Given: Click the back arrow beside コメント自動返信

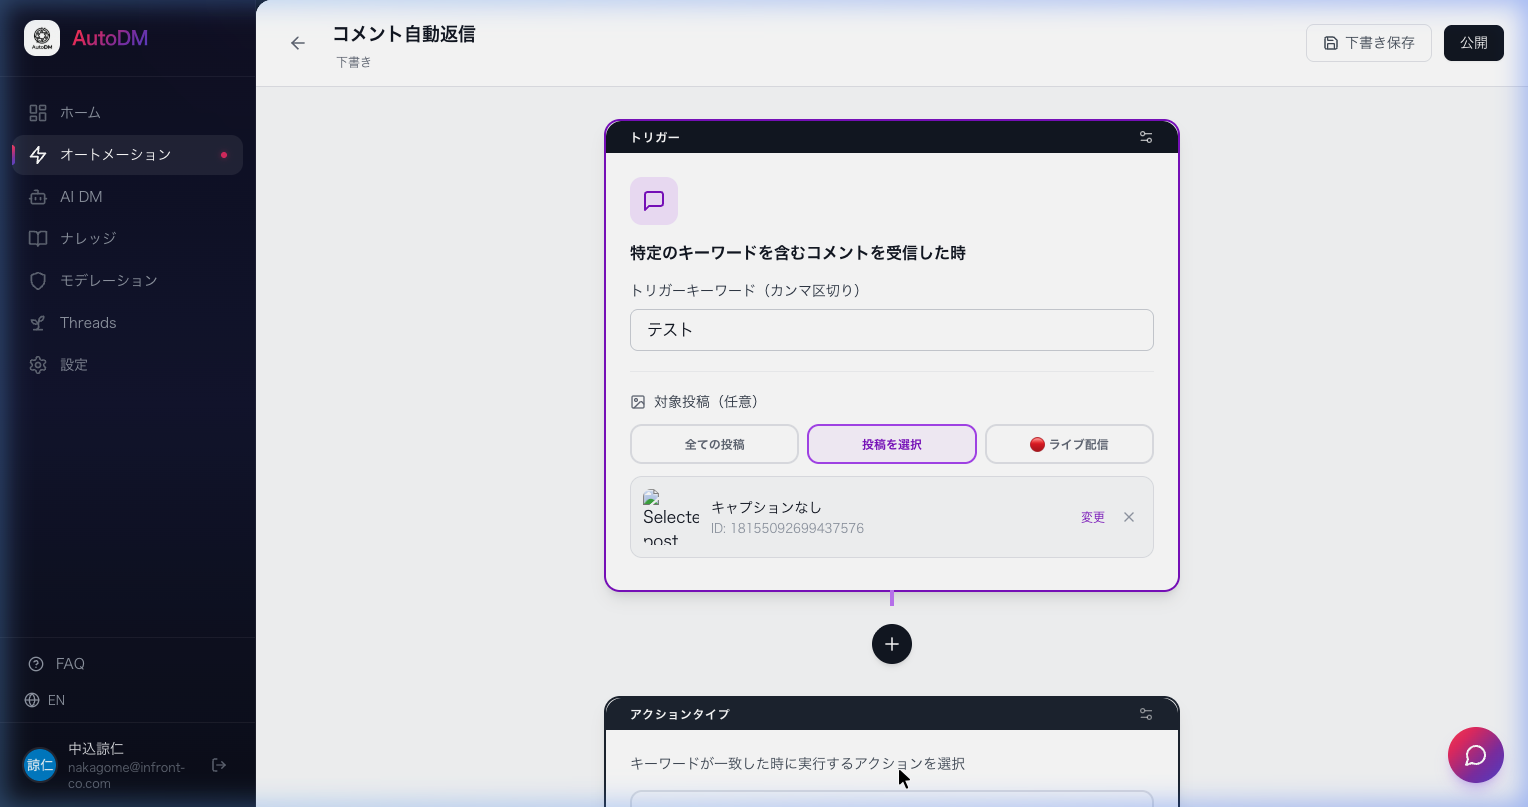Looking at the screenshot, I should click(298, 43).
